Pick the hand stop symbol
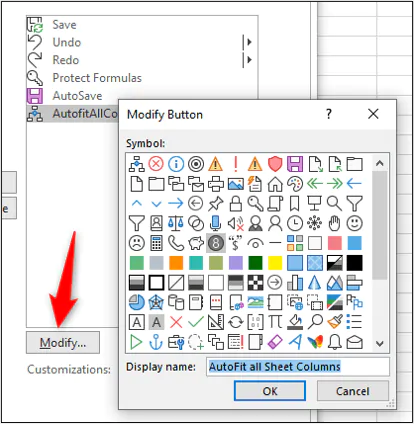 [335, 223]
